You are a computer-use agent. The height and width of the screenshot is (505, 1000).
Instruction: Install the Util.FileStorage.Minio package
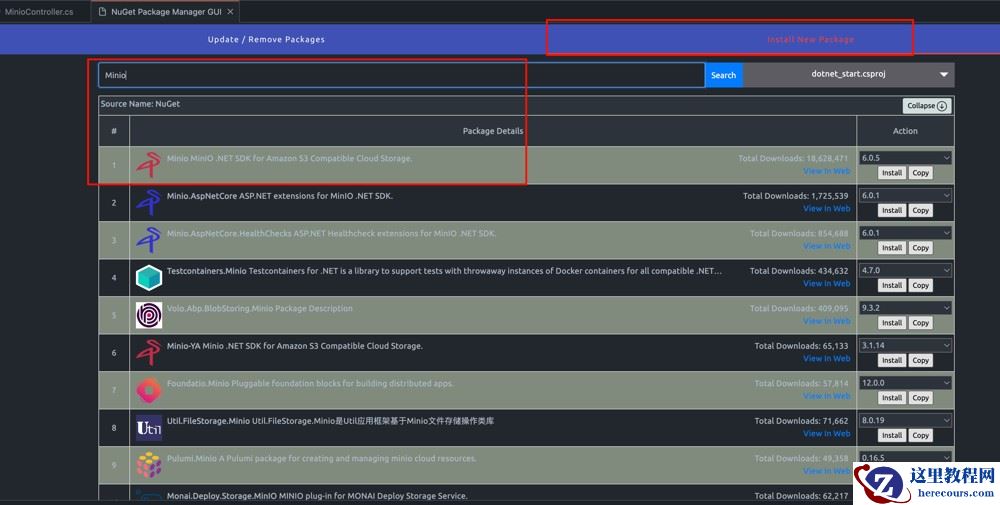892,435
